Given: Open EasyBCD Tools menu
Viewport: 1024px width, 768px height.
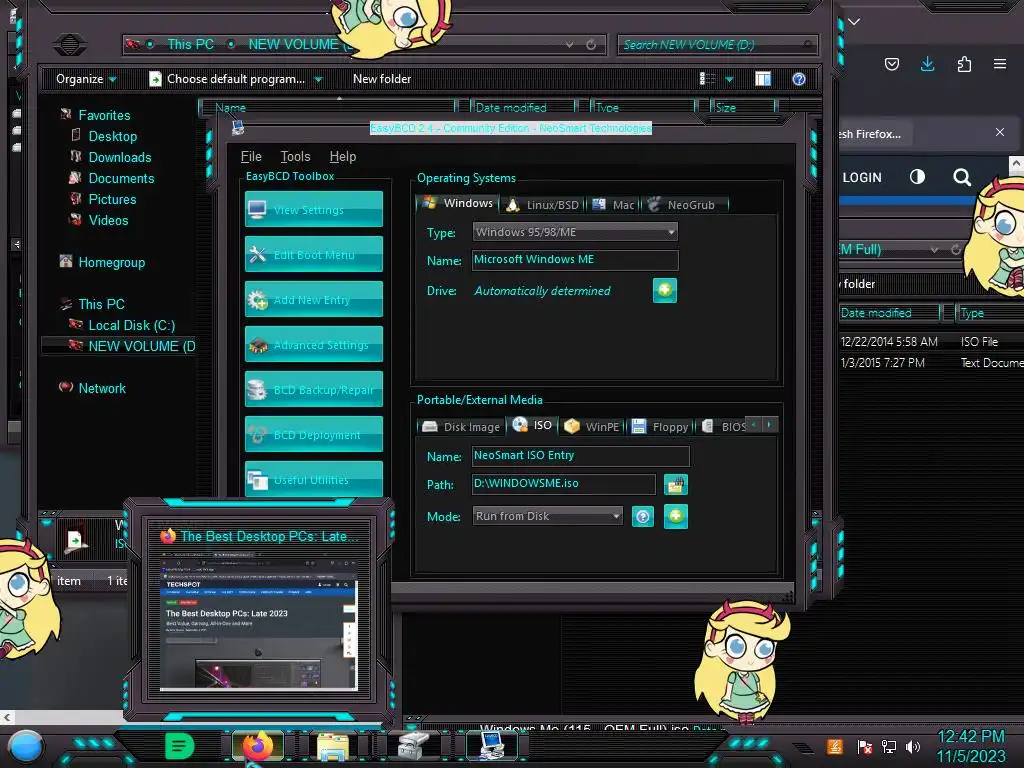Looking at the screenshot, I should pos(295,157).
